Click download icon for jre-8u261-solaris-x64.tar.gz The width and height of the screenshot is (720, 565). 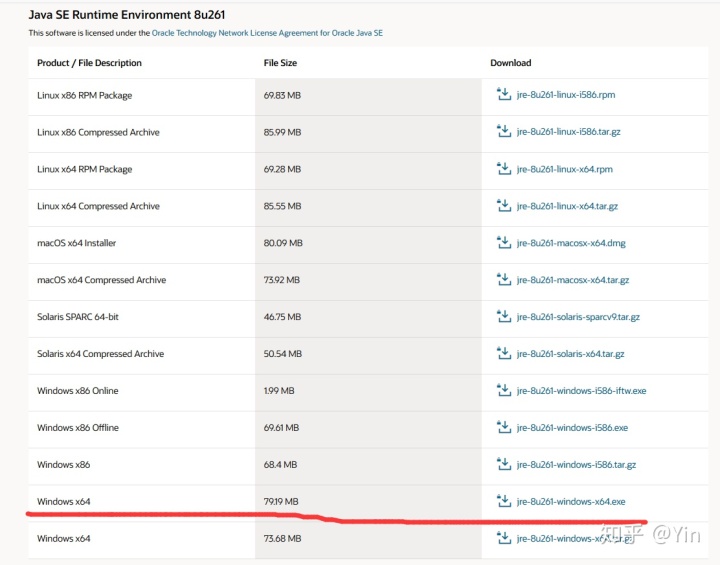point(504,353)
